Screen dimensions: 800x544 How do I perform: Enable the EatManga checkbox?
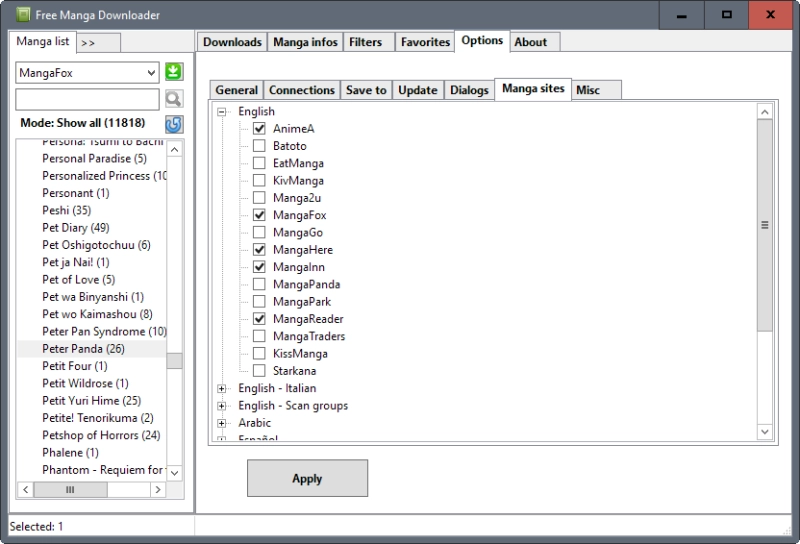point(259,163)
